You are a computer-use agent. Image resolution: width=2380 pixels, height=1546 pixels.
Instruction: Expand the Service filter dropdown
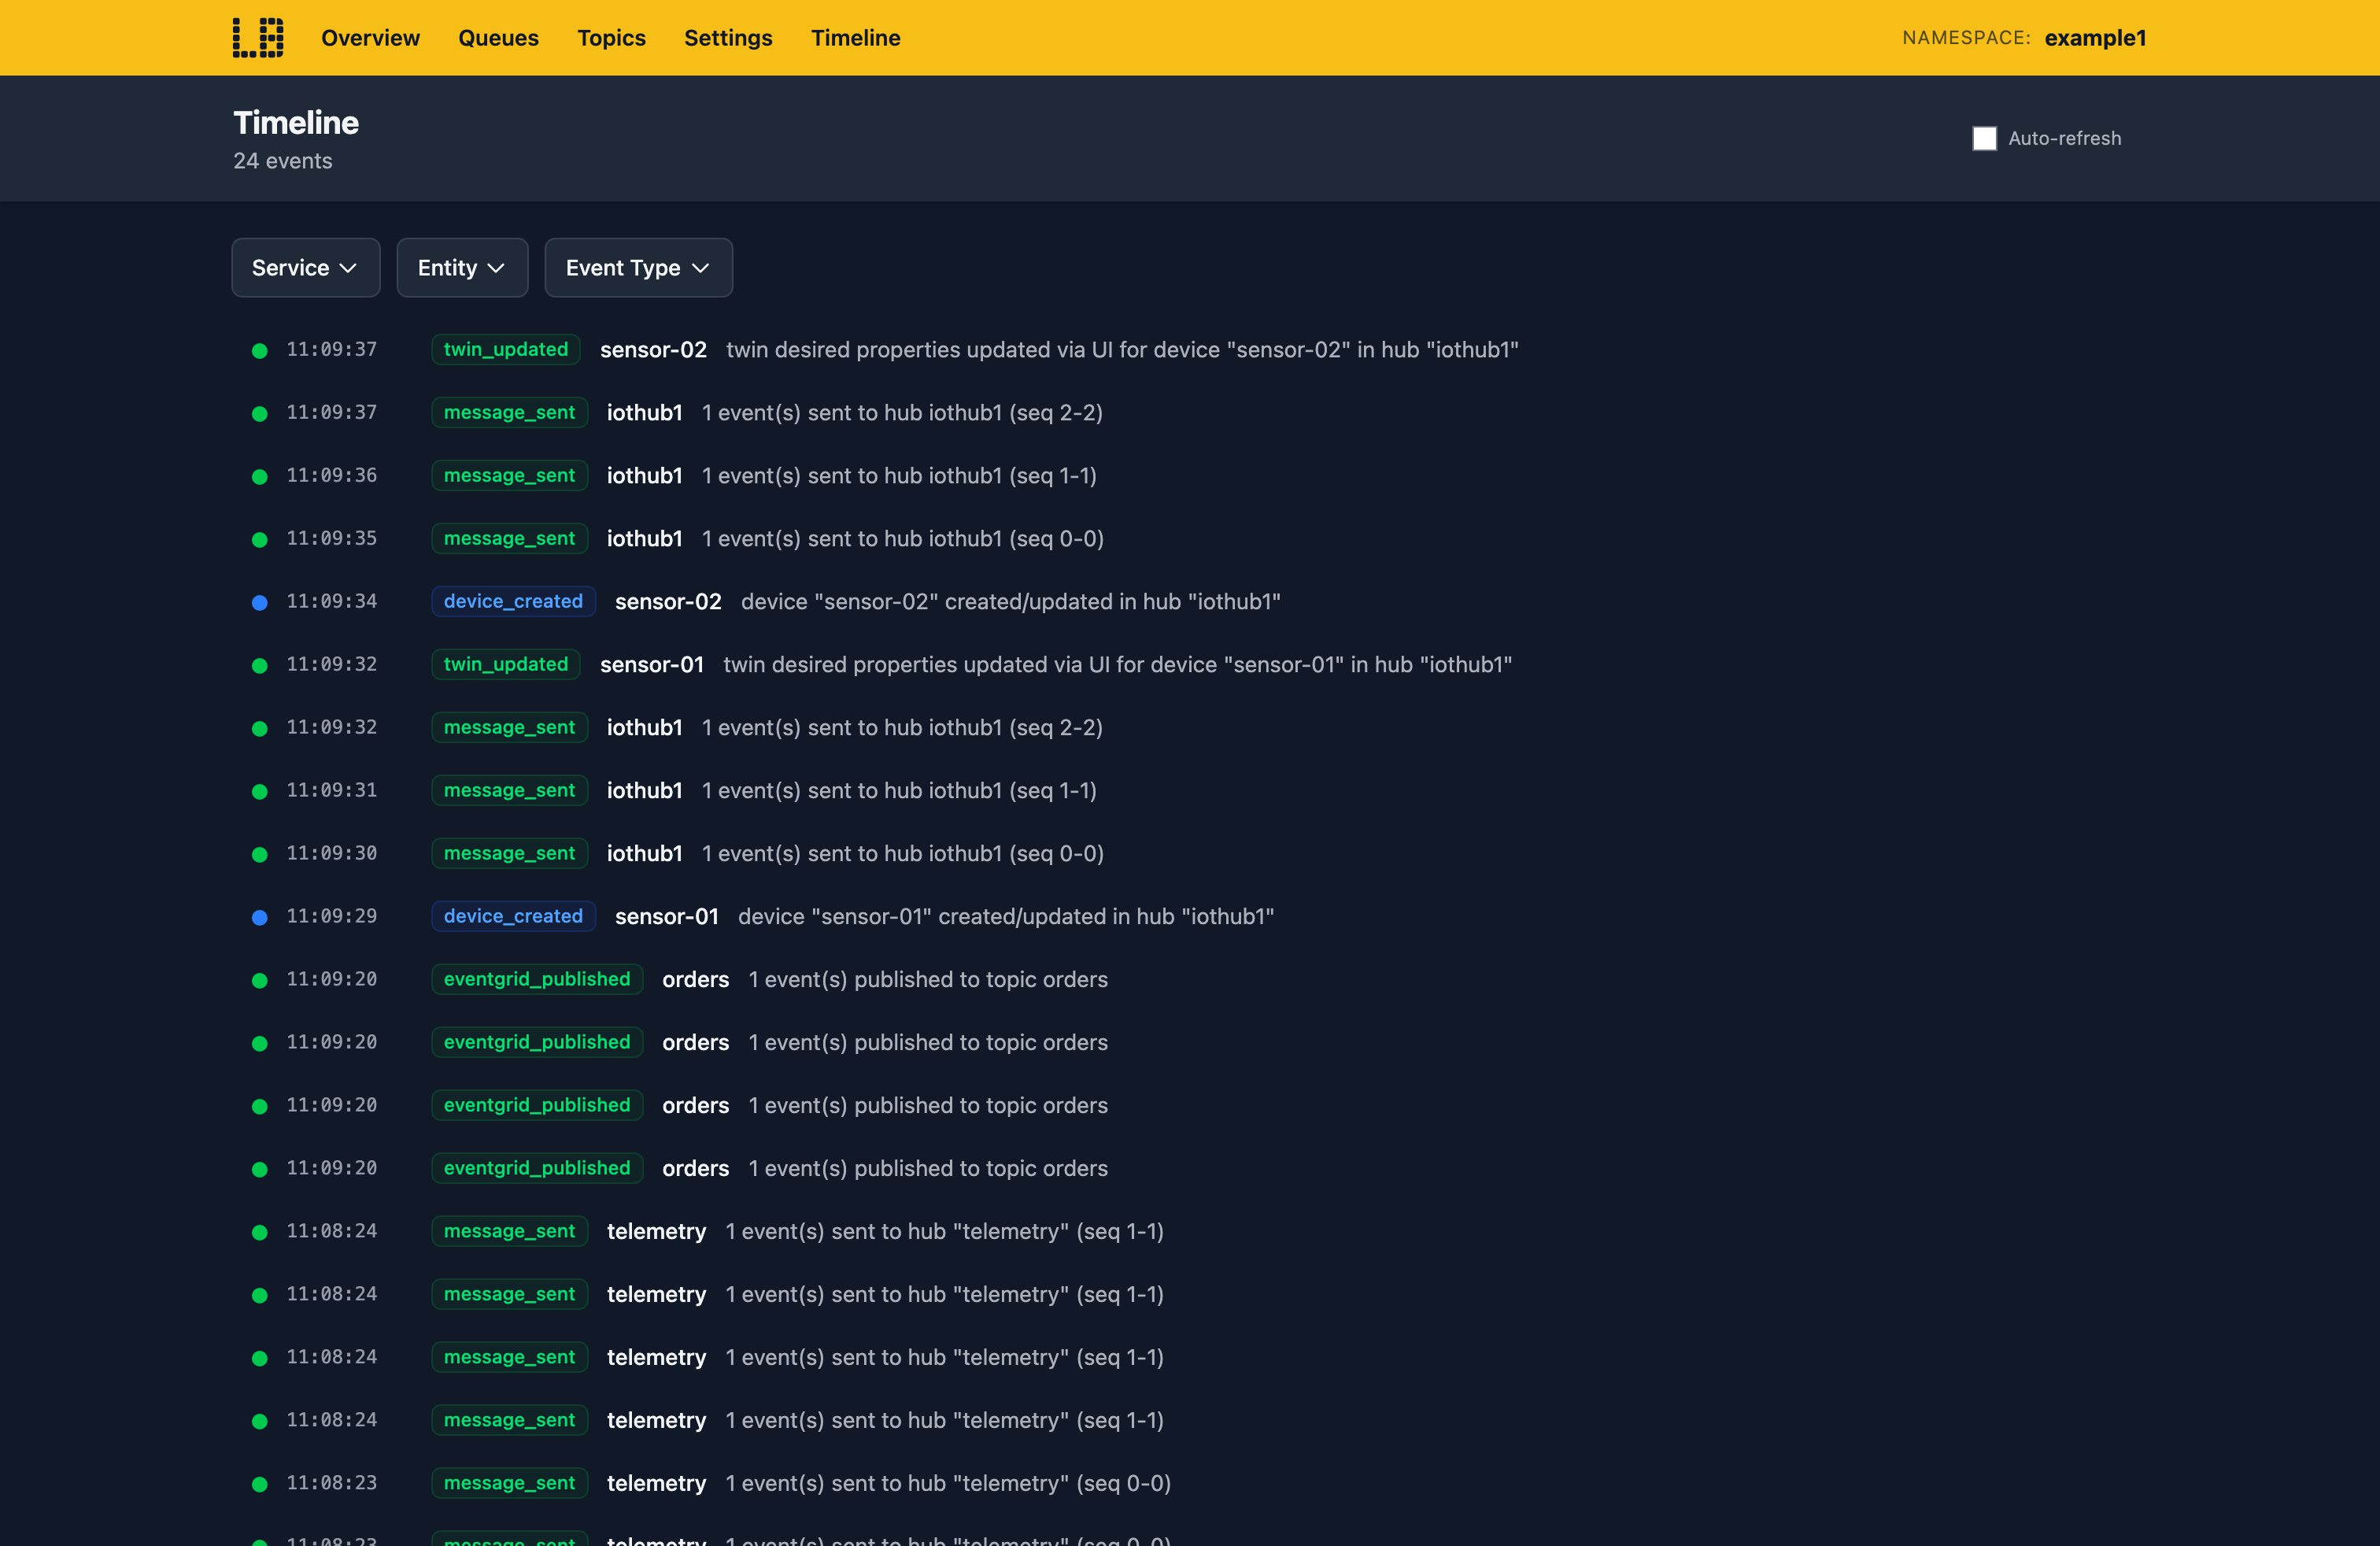point(306,267)
